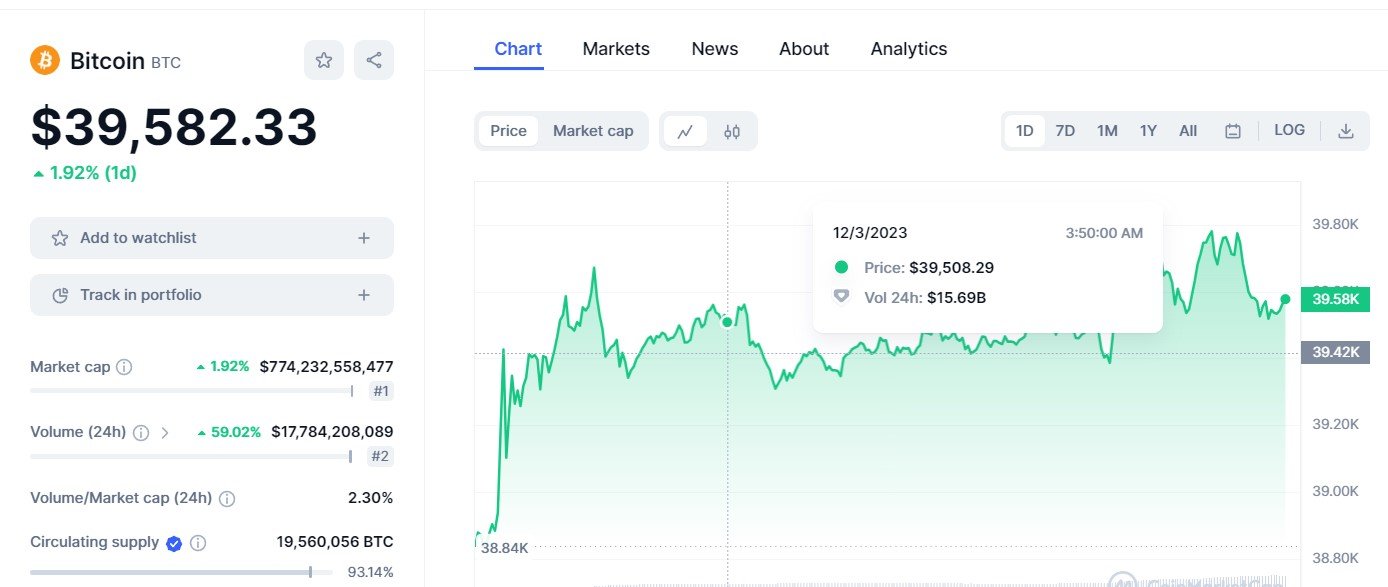Switch to line chart view icon

tap(685, 131)
